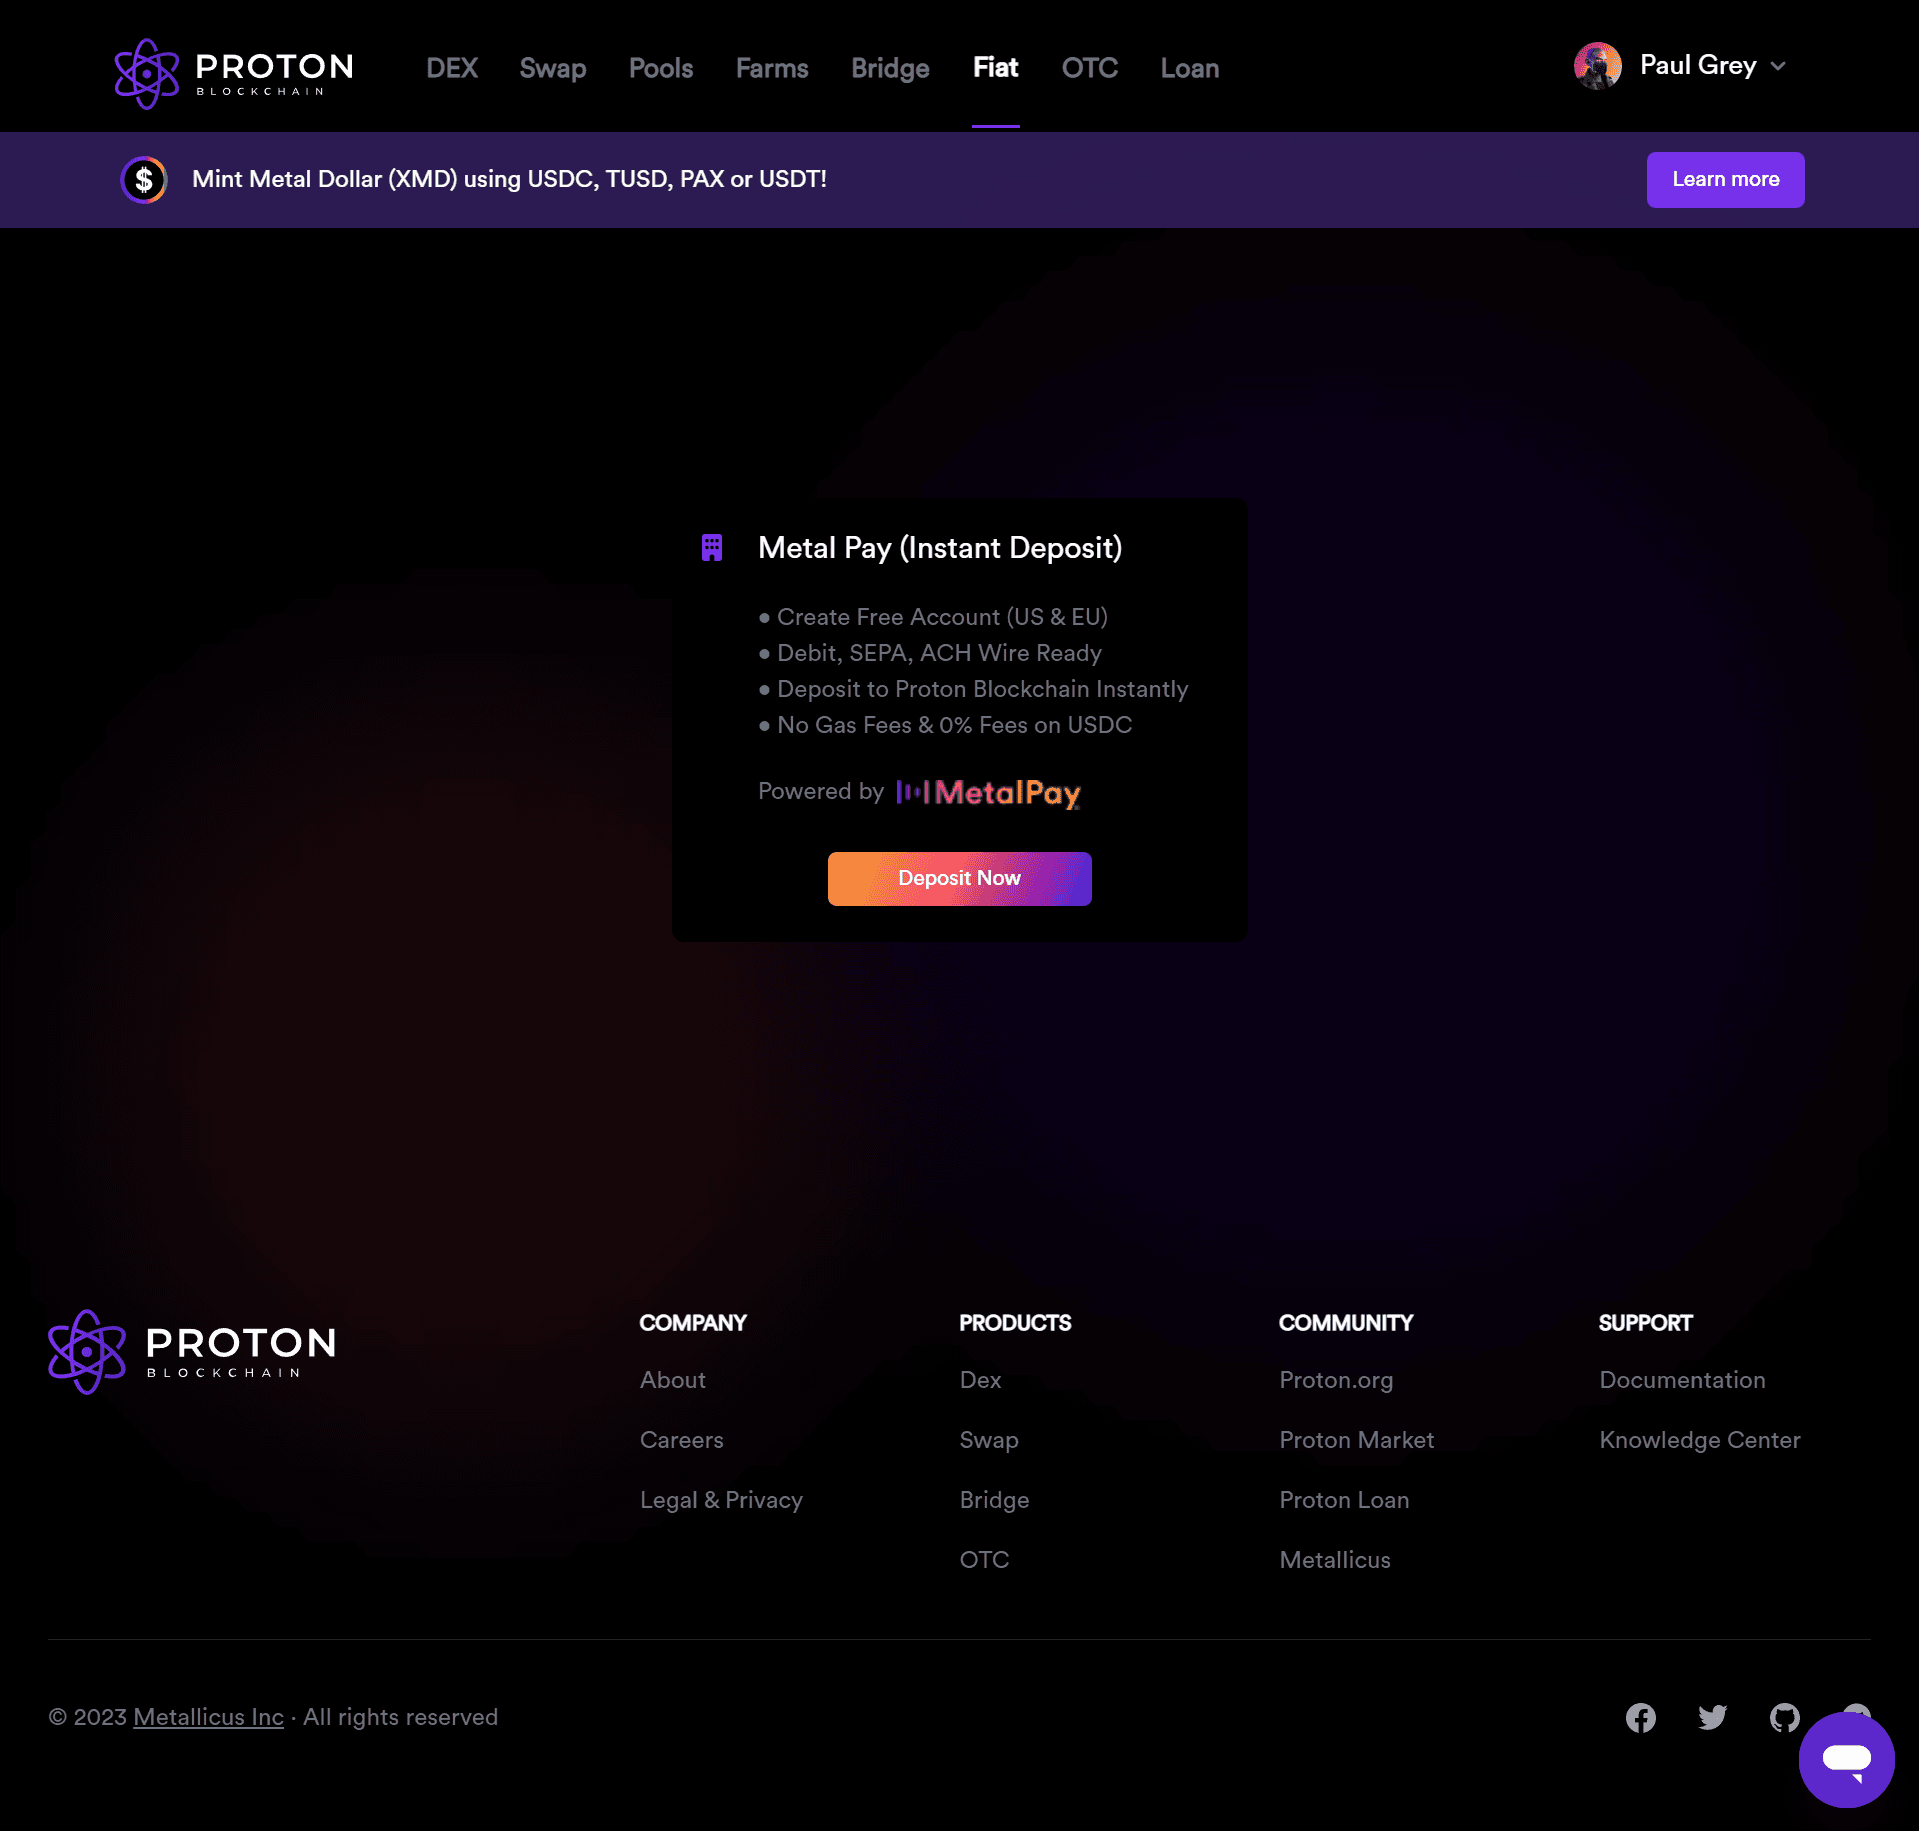The height and width of the screenshot is (1831, 1919).
Task: Open the Twitter bird icon
Action: tap(1712, 1718)
